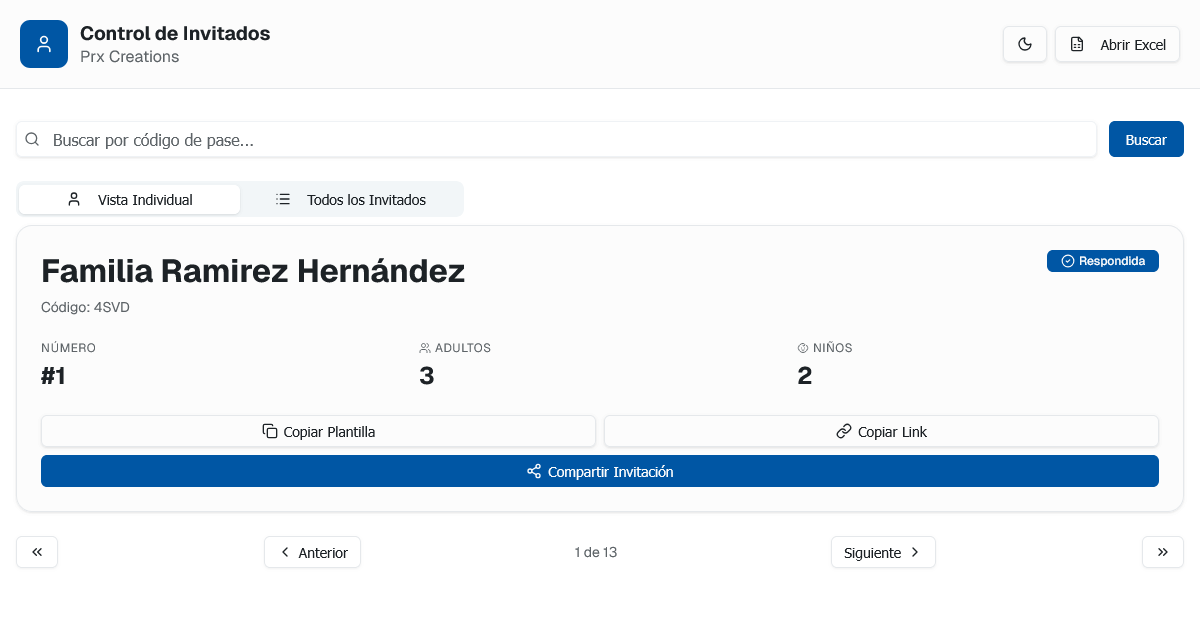Open the Abrir Excel button
The height and width of the screenshot is (630, 1200).
pos(1117,44)
